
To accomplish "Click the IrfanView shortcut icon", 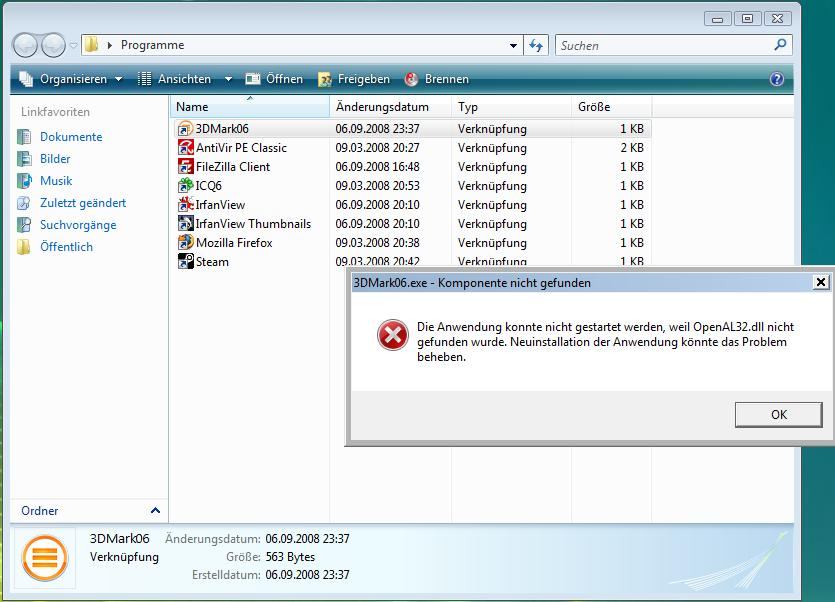I will [x=185, y=205].
